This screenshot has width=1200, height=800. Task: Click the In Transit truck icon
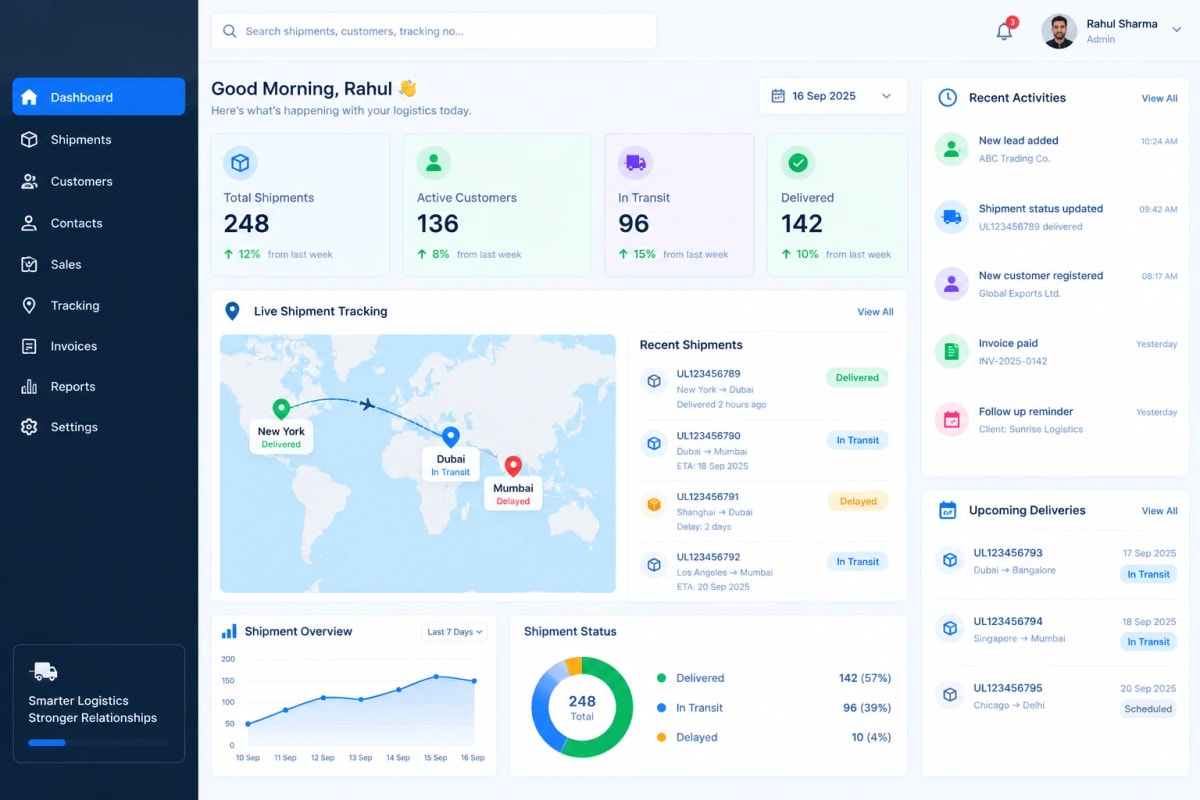(x=634, y=162)
